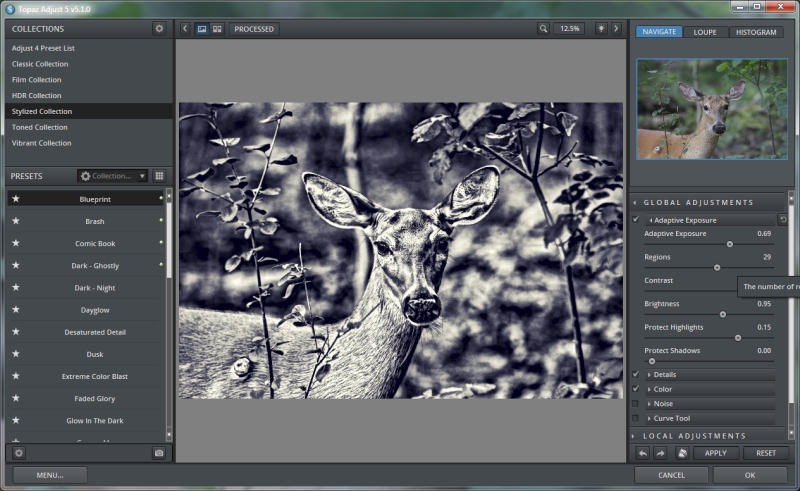Click star icon for Comic Book preset

(16, 243)
